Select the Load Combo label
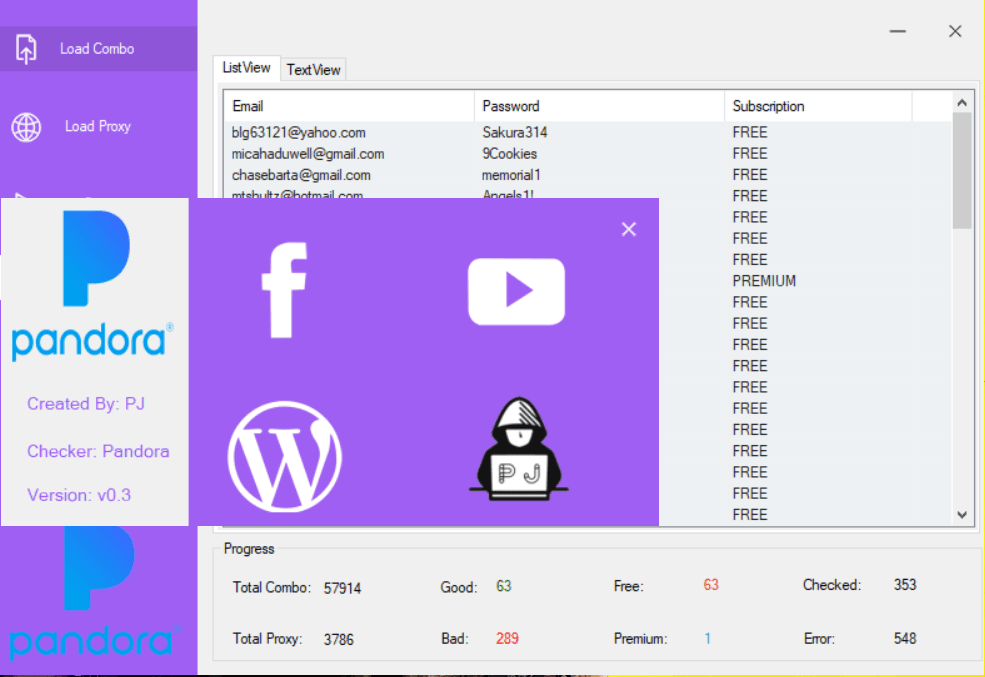The height and width of the screenshot is (677, 985). [x=97, y=48]
